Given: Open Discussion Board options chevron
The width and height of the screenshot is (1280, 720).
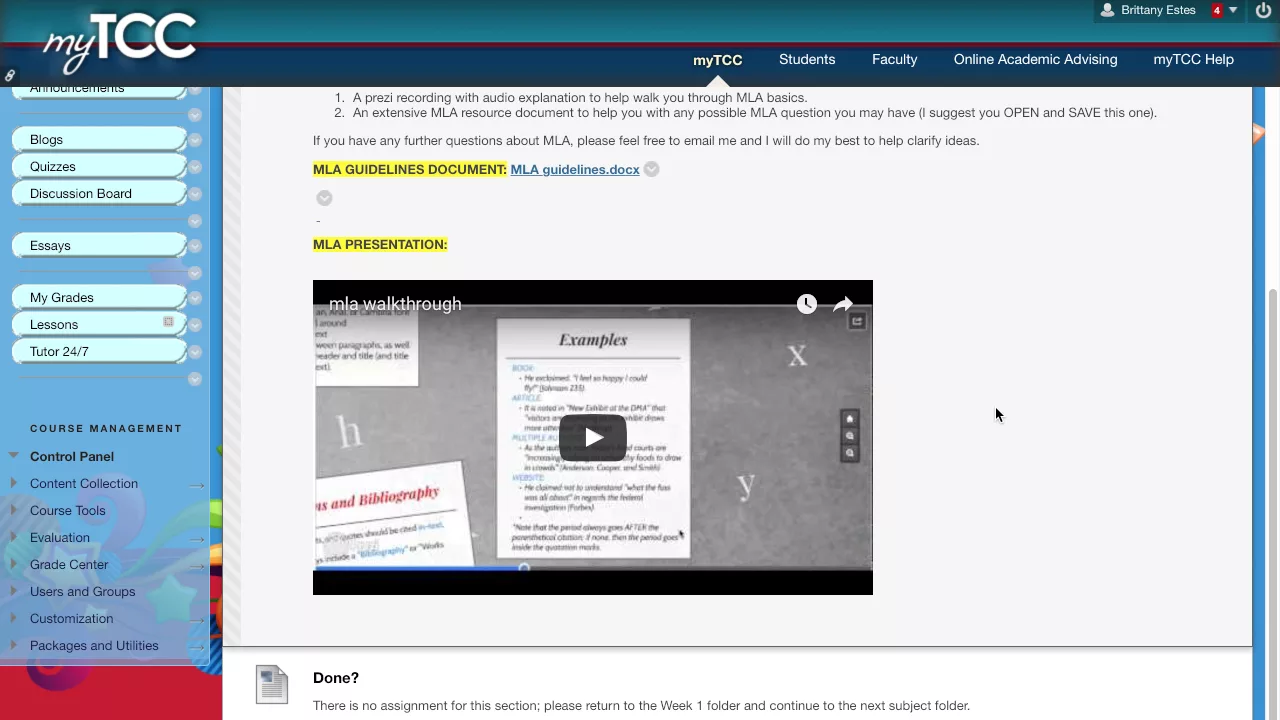Looking at the screenshot, I should (x=195, y=194).
